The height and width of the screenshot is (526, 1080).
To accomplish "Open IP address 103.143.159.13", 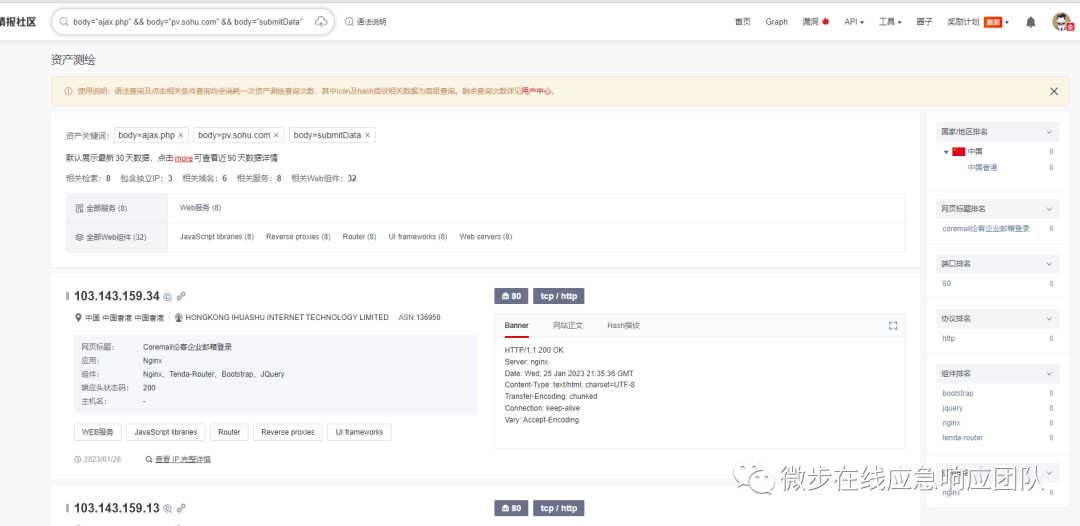I will coord(116,508).
